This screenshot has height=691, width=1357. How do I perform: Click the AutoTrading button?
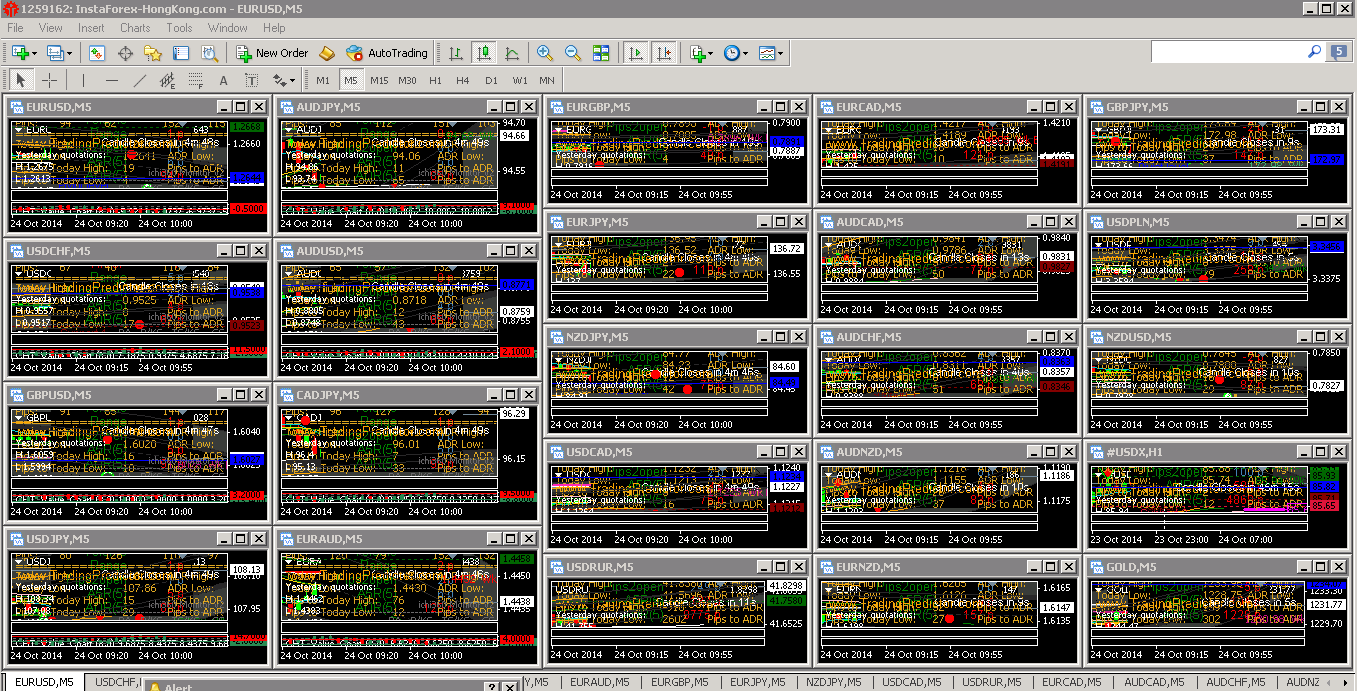(x=387, y=53)
